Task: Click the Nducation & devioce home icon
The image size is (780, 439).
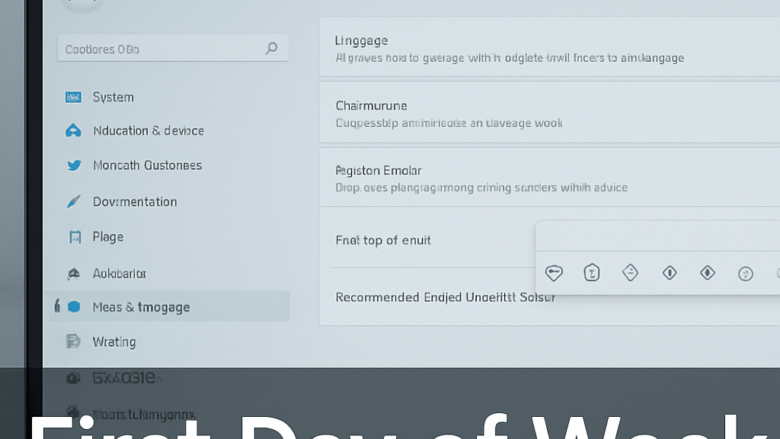Action: coord(73,130)
